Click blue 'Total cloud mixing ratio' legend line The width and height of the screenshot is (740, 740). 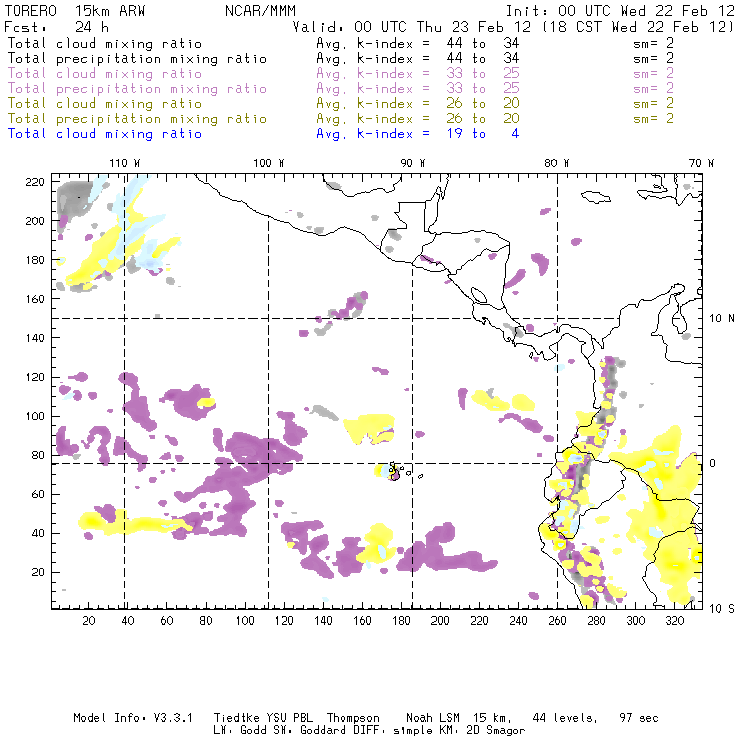[105, 134]
